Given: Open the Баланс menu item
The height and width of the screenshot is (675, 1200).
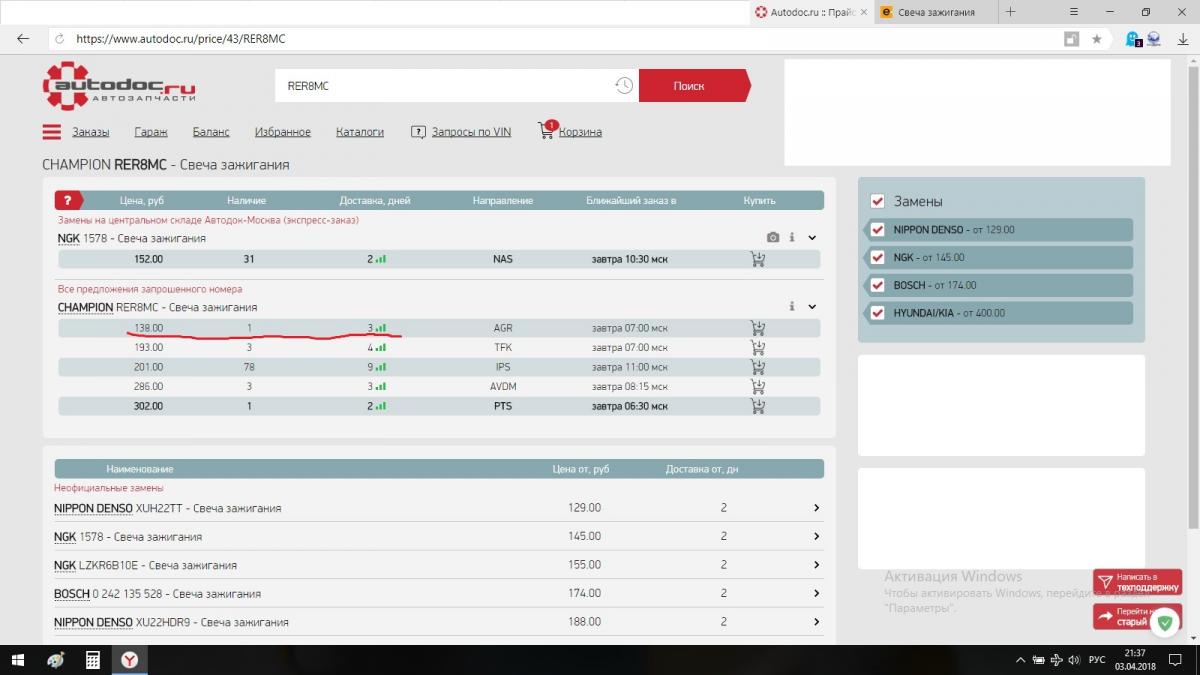Looking at the screenshot, I should 211,132.
